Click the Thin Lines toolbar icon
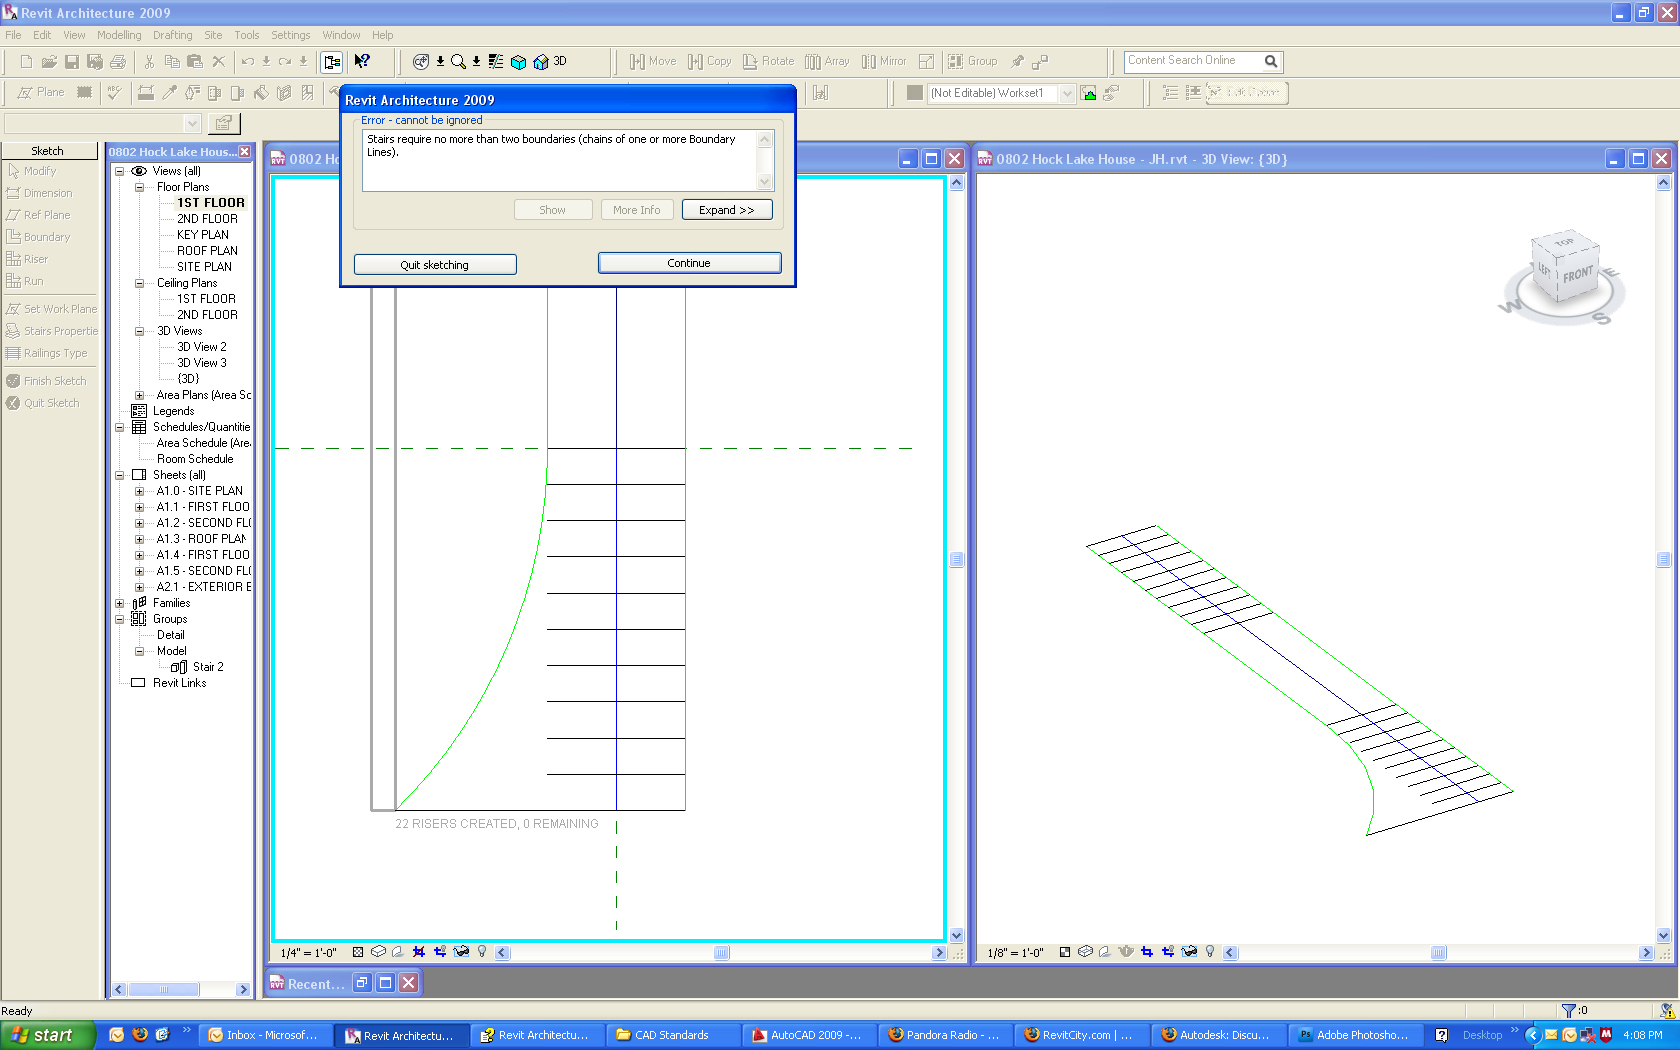This screenshot has width=1680, height=1050. point(496,62)
